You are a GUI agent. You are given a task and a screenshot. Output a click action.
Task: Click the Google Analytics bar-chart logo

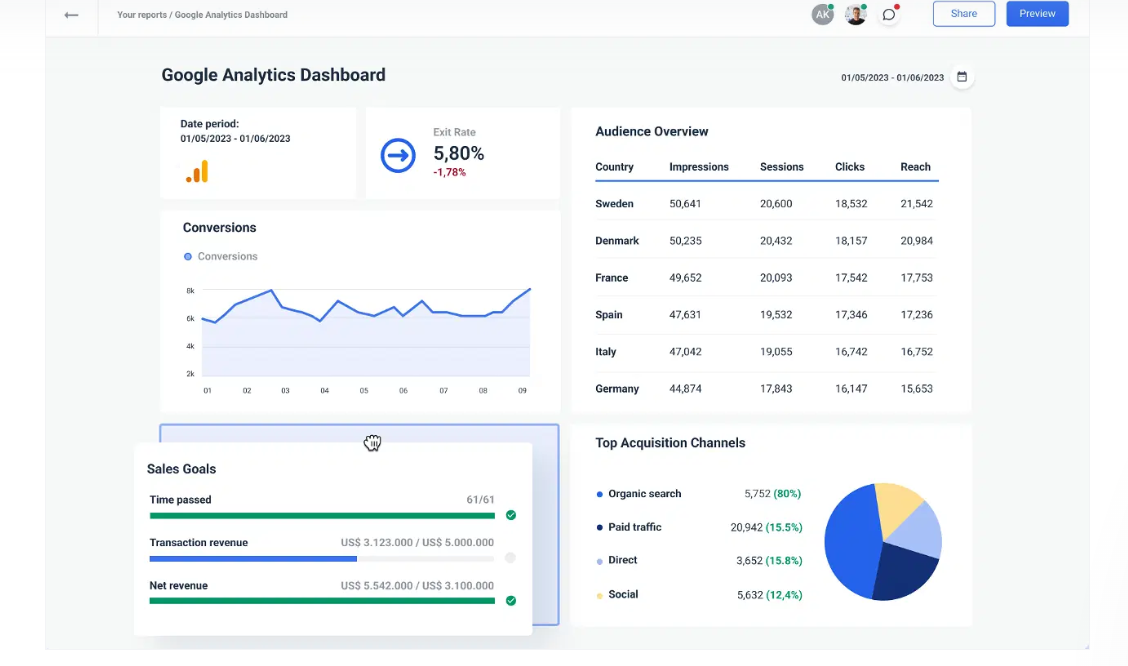click(197, 171)
